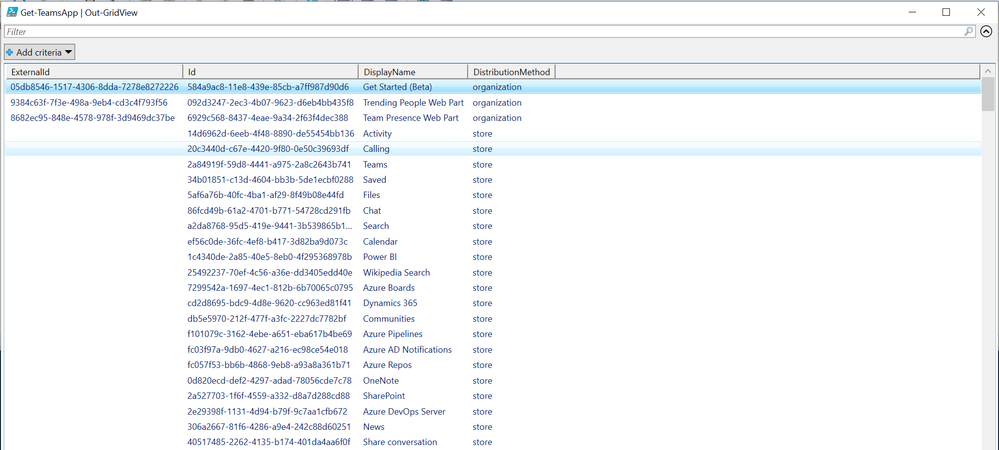The height and width of the screenshot is (450, 999).
Task: Select the Azure AD Notifications row
Action: [x=493, y=350]
